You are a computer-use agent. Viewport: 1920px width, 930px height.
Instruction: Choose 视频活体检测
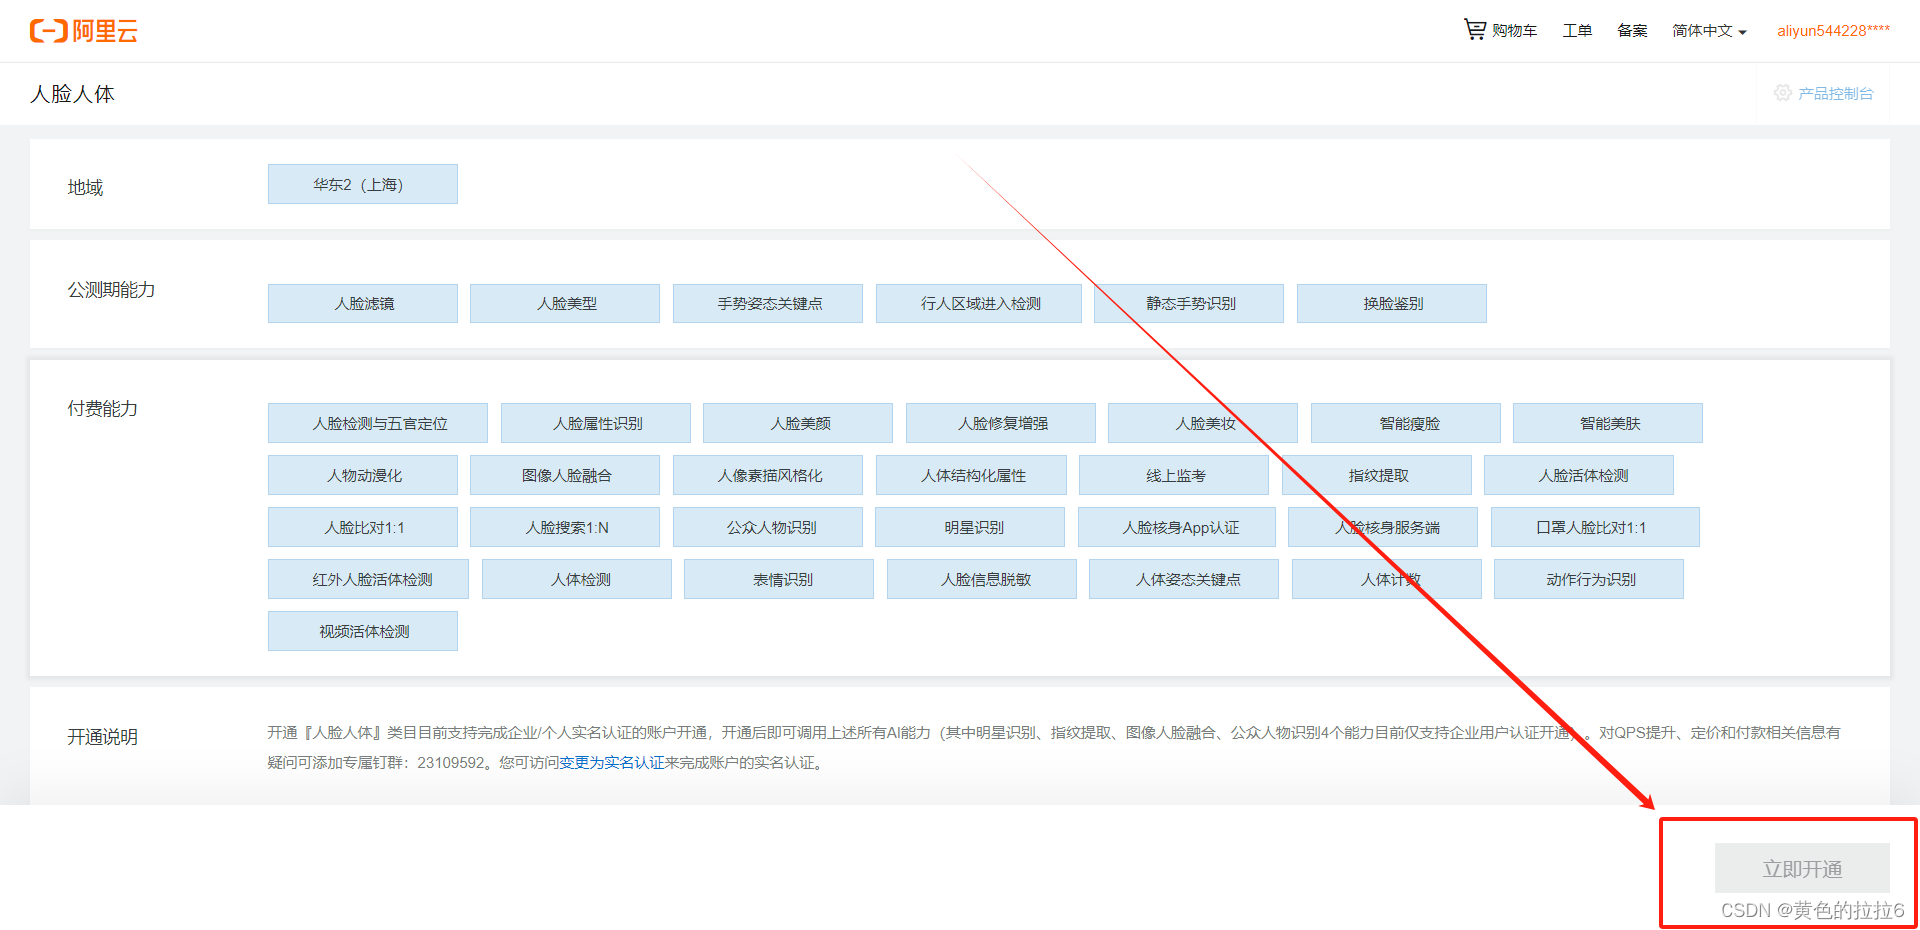(x=363, y=631)
